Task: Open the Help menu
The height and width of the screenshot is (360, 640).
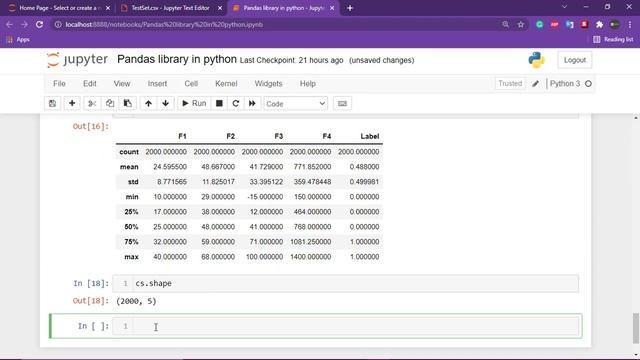Action: click(x=308, y=84)
